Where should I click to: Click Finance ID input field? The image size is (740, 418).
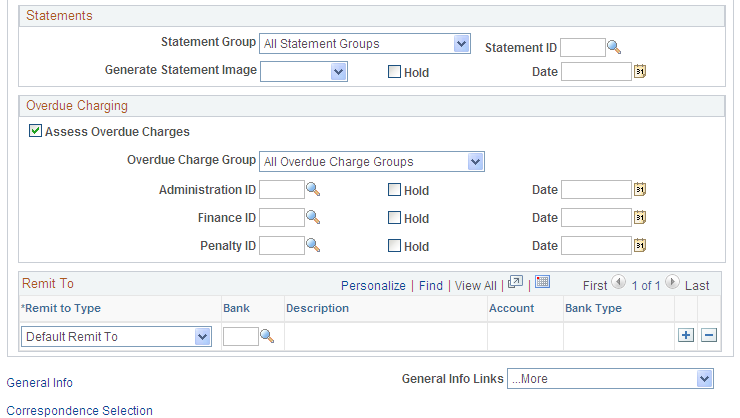coord(282,217)
